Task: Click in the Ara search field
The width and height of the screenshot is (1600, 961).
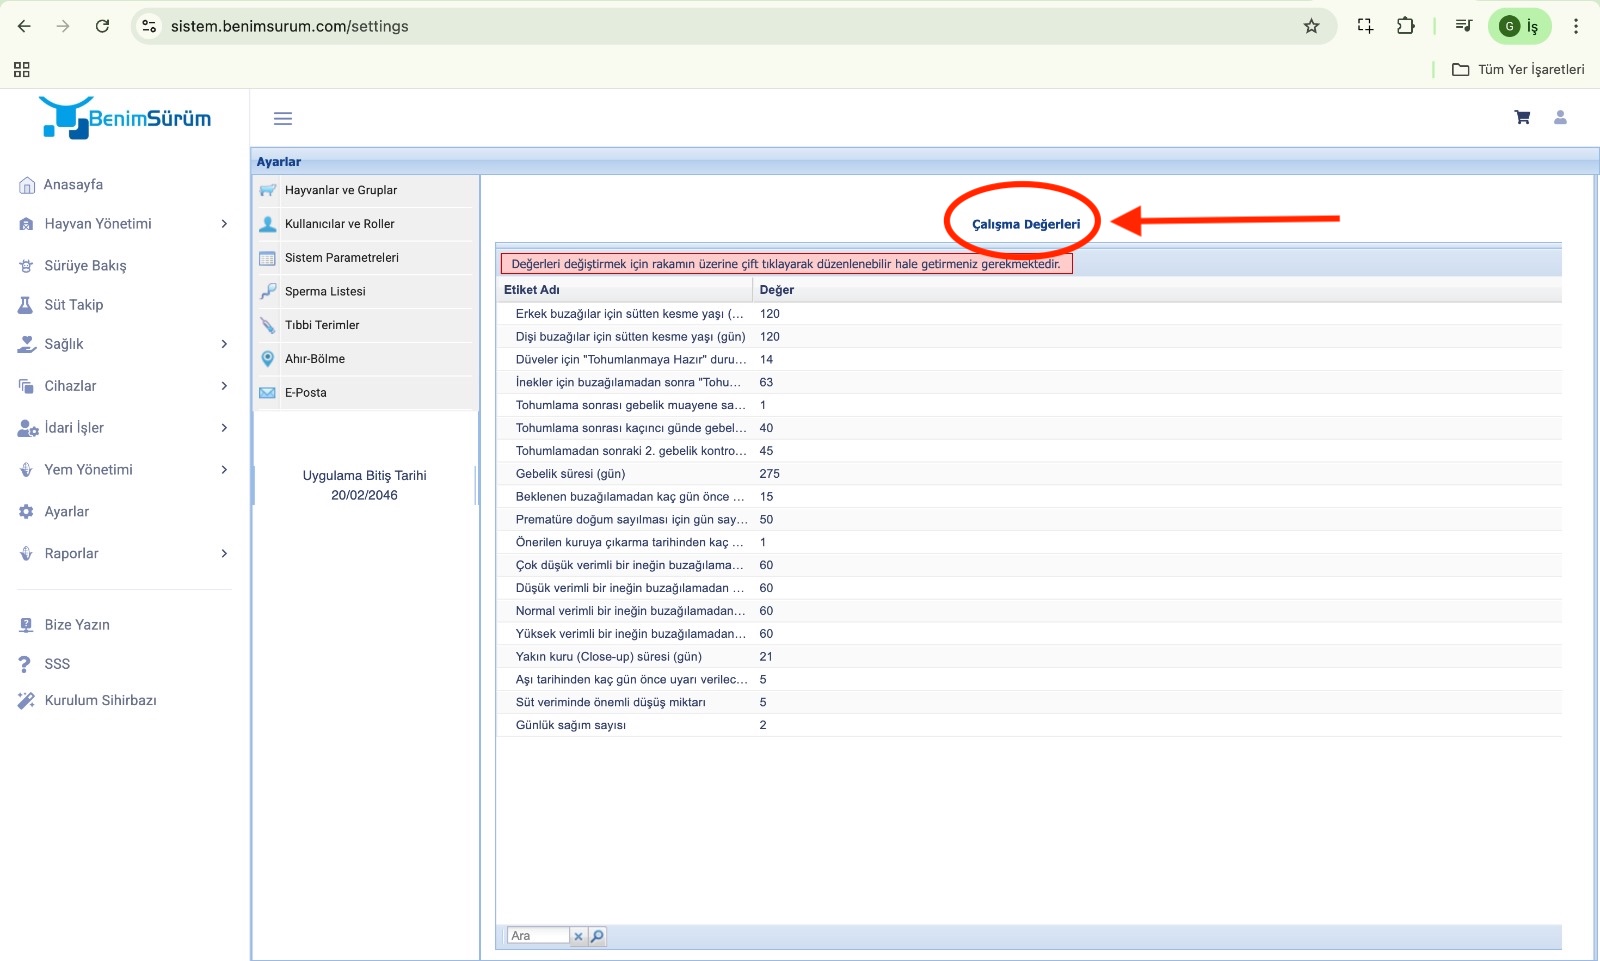Action: (x=537, y=936)
